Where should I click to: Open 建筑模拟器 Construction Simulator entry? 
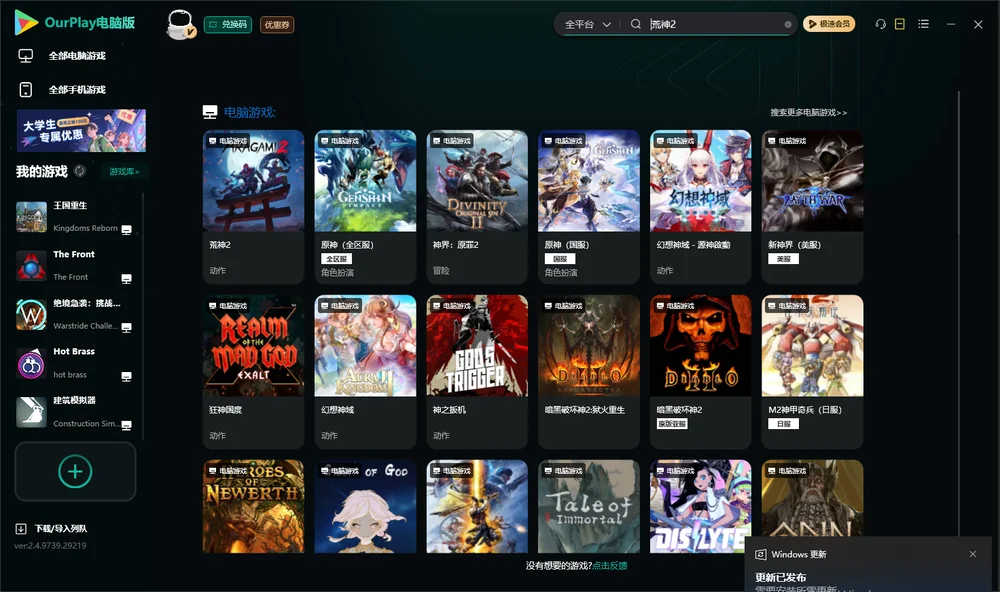[x=73, y=412]
